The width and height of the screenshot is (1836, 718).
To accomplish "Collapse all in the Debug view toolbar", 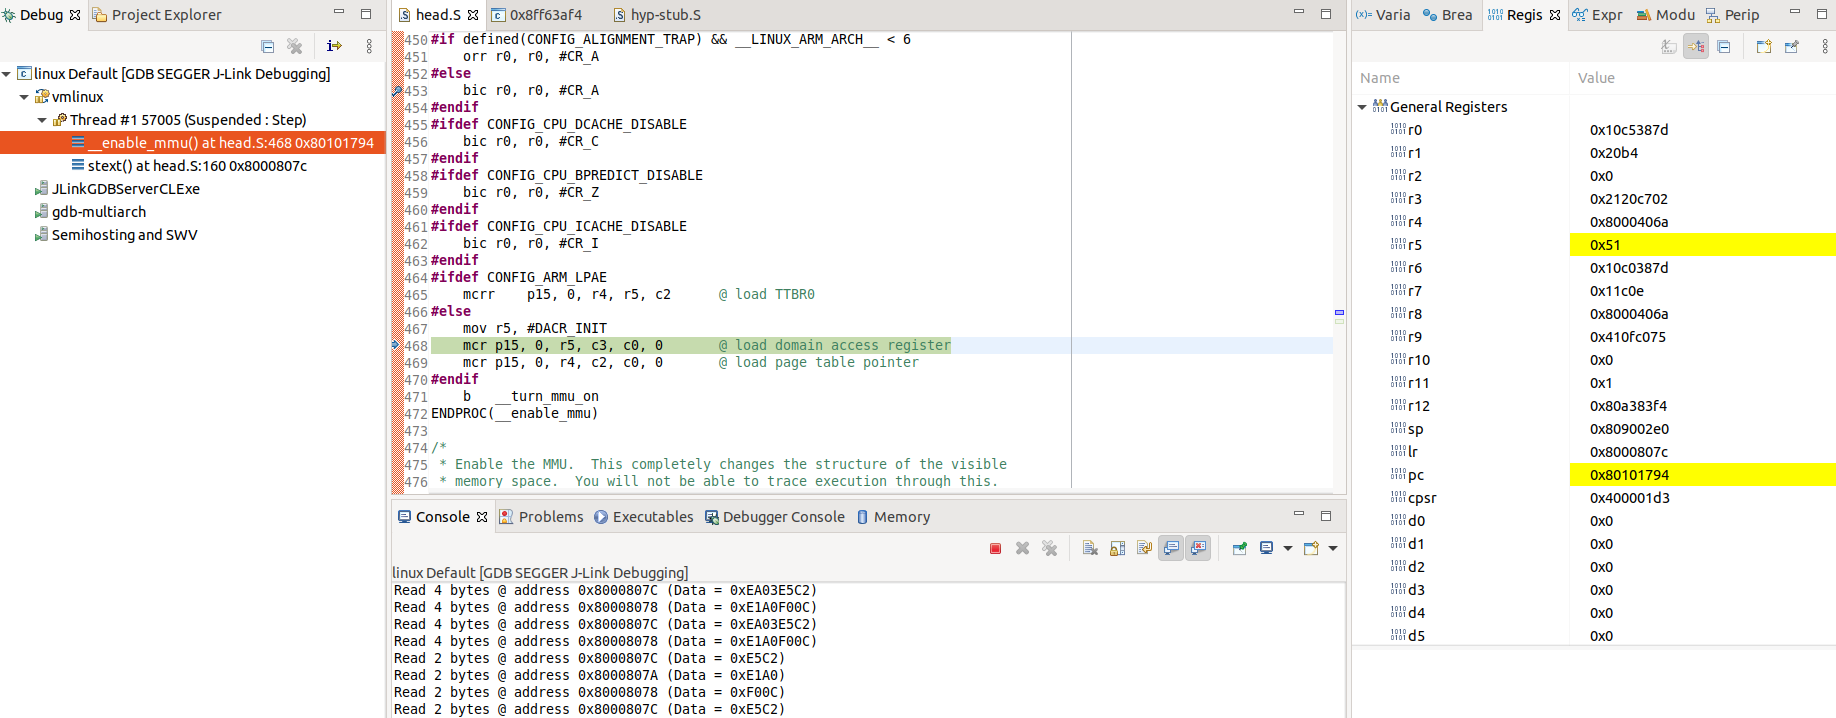I will 267,46.
